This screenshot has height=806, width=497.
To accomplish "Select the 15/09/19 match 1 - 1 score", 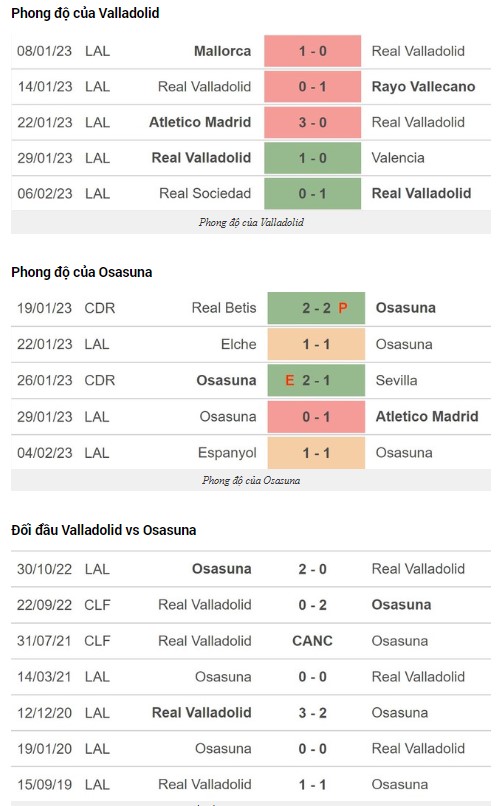I will coord(312,784).
